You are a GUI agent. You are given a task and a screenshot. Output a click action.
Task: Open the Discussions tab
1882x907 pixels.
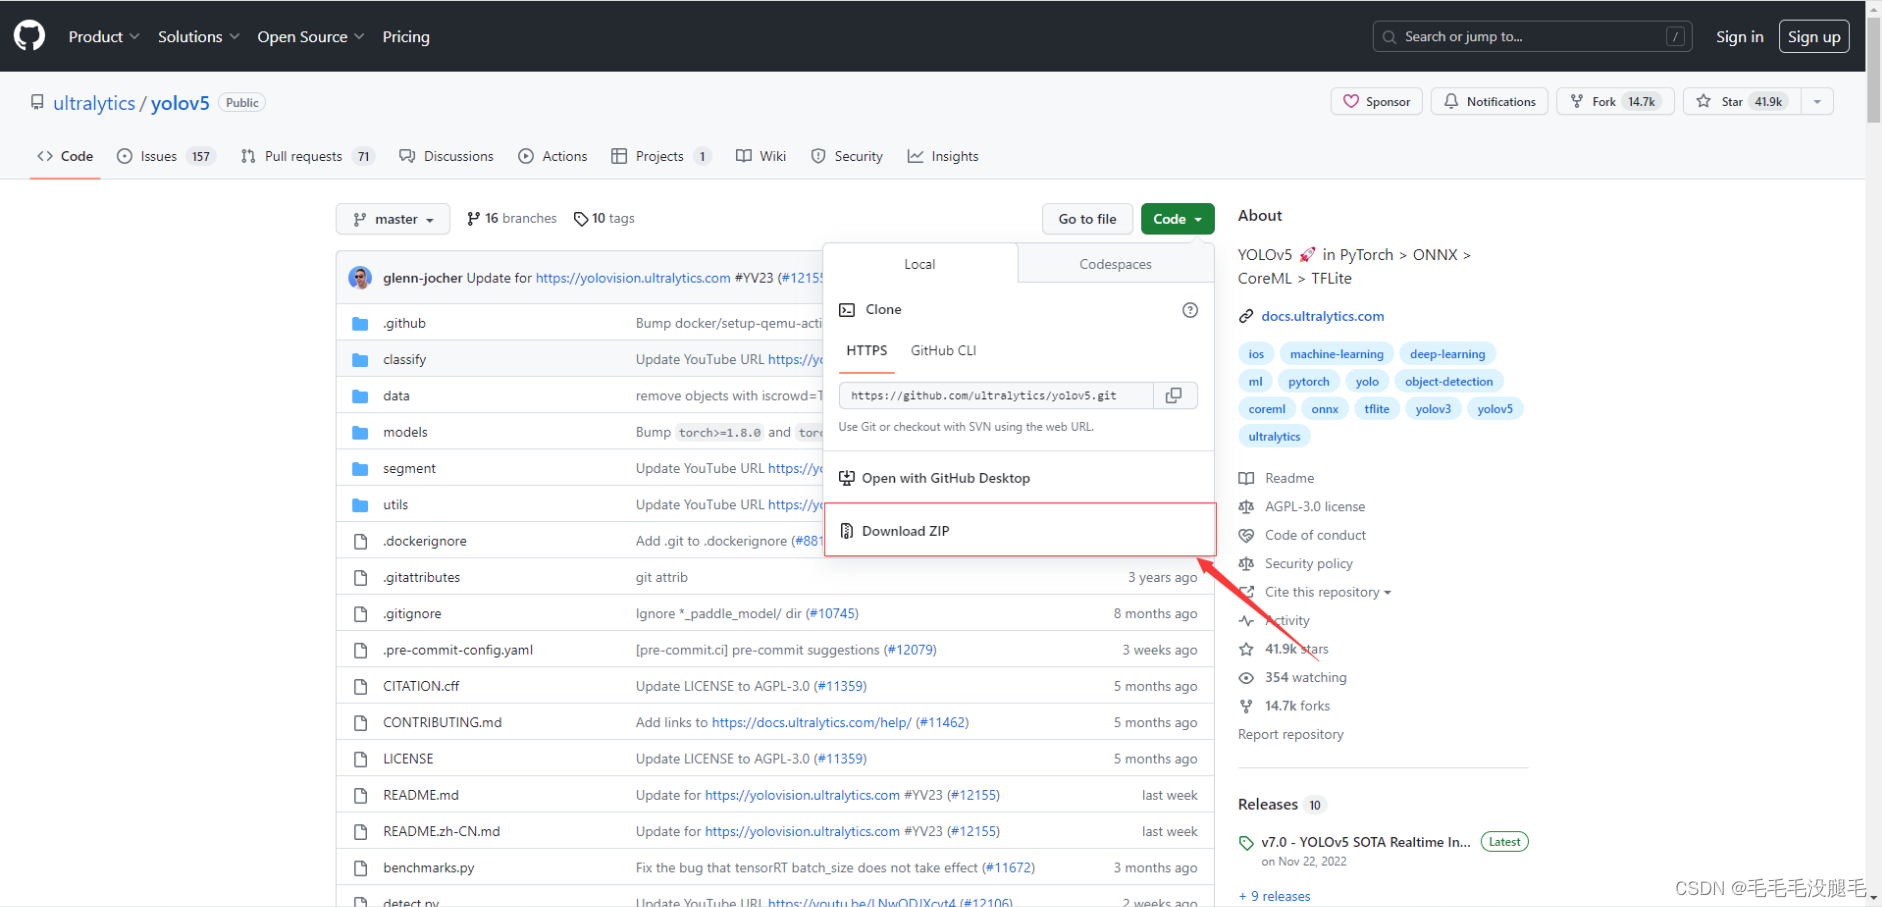[x=446, y=157]
